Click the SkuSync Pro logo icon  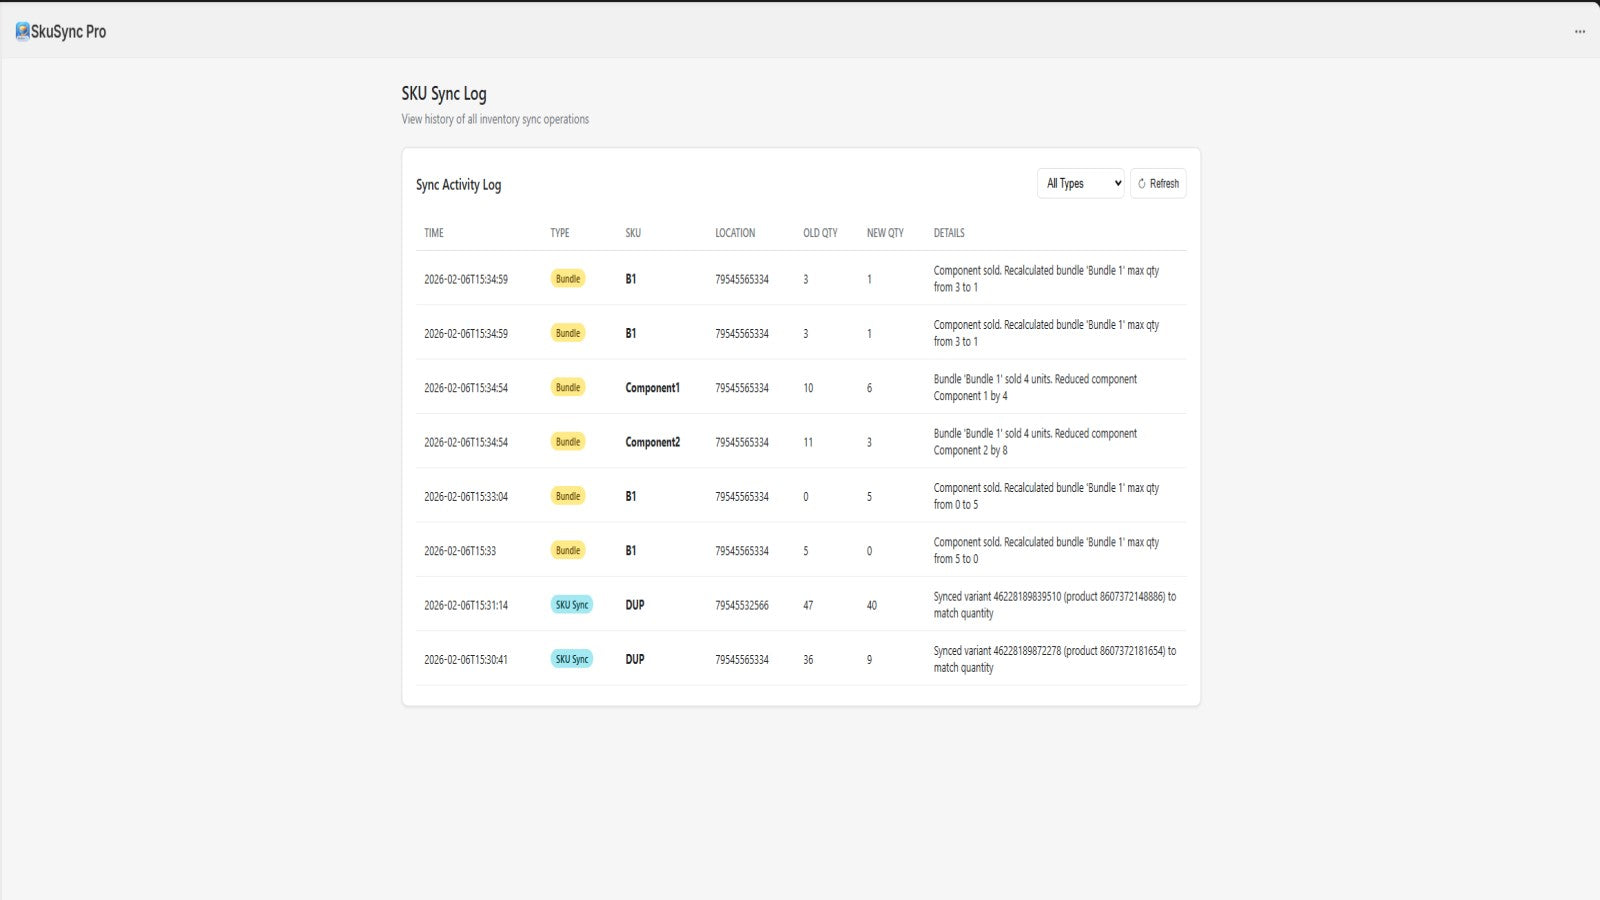point(22,30)
